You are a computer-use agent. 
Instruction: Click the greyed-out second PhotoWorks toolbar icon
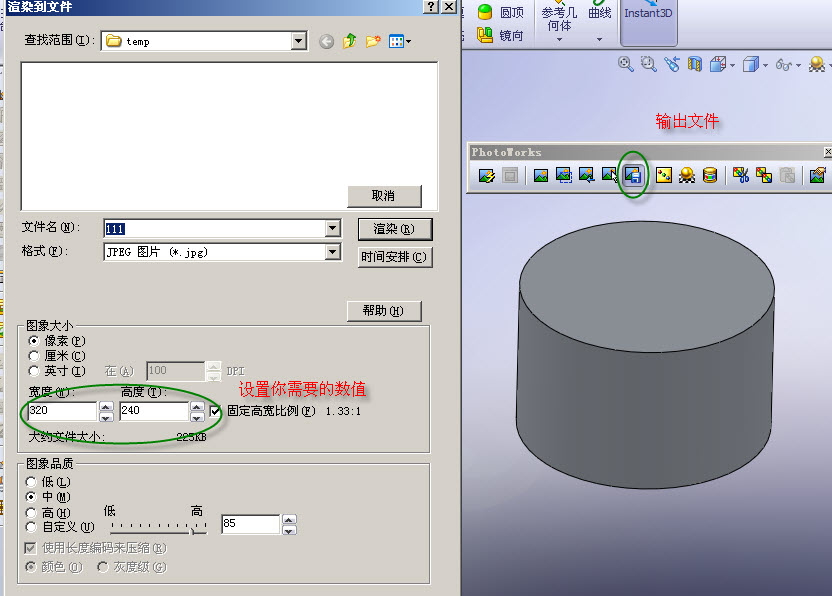(x=510, y=175)
